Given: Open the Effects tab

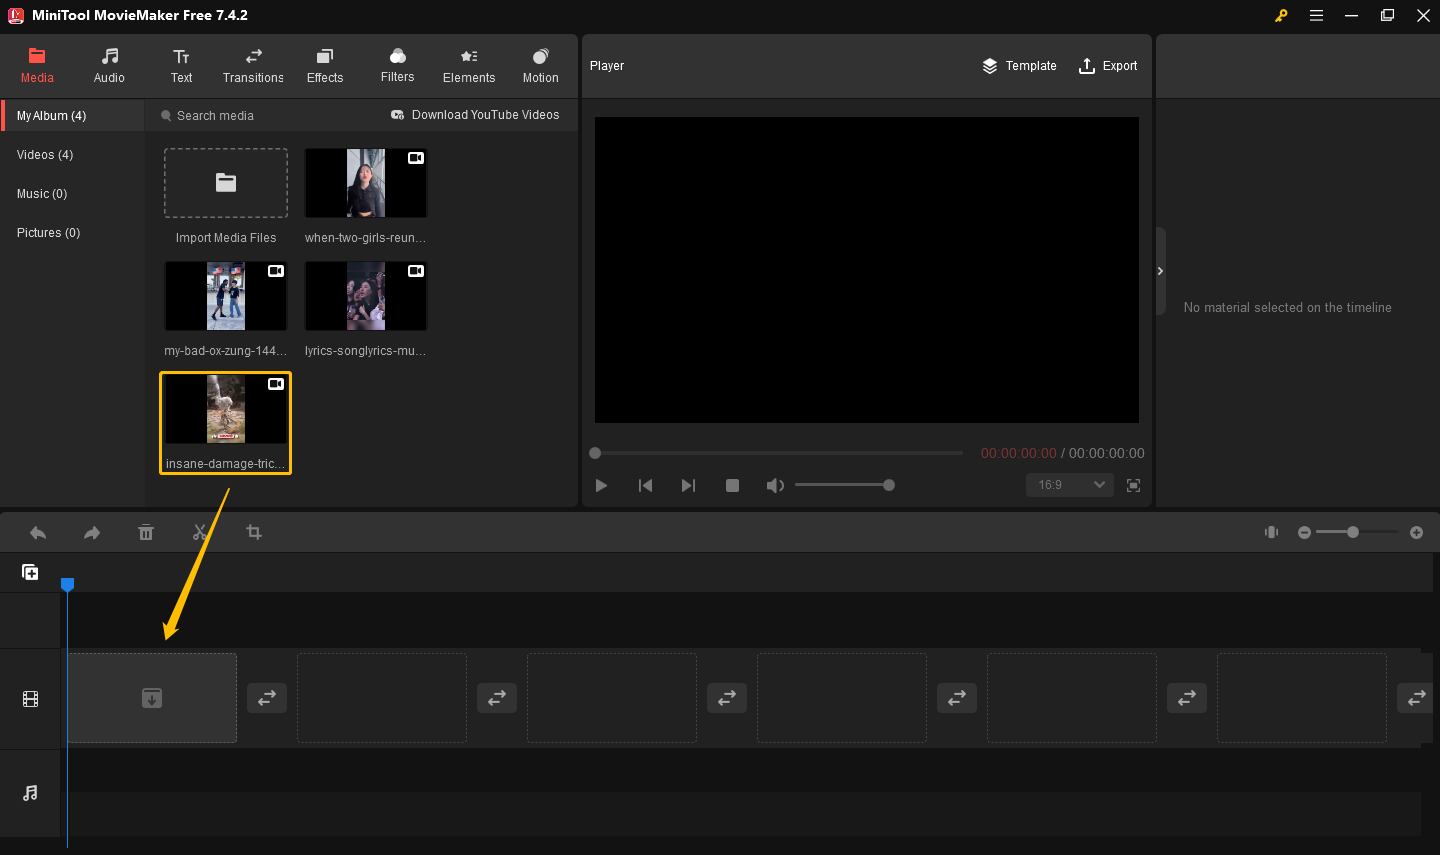Looking at the screenshot, I should [x=325, y=66].
